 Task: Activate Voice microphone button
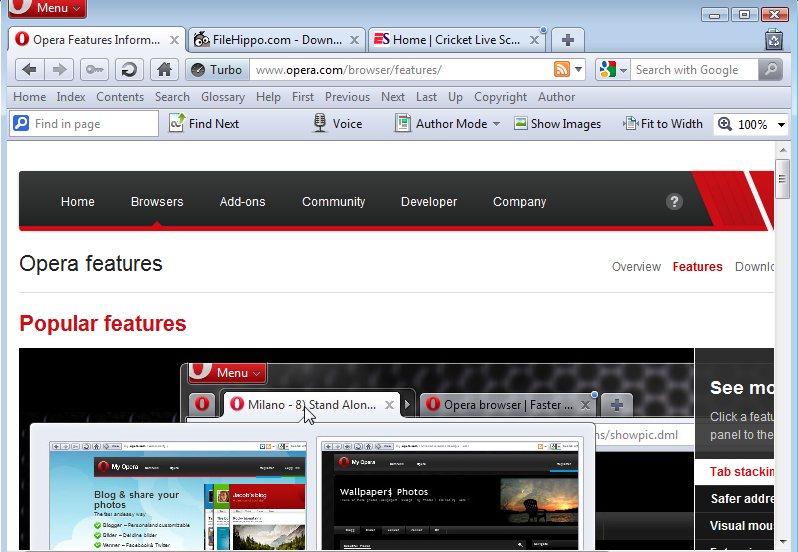[x=337, y=124]
